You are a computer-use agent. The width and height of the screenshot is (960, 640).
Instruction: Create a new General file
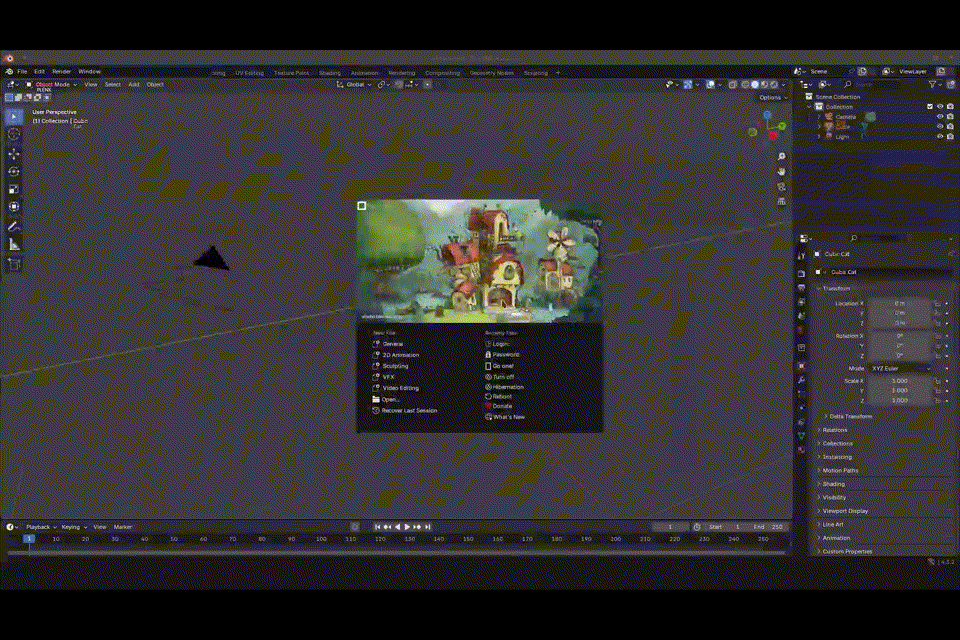pyautogui.click(x=388, y=344)
